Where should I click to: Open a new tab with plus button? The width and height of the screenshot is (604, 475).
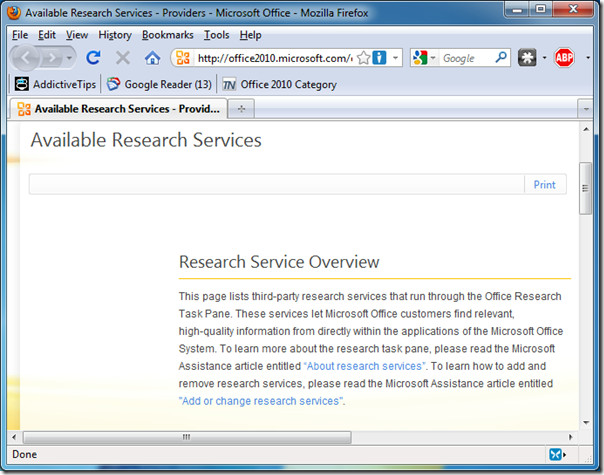click(242, 109)
